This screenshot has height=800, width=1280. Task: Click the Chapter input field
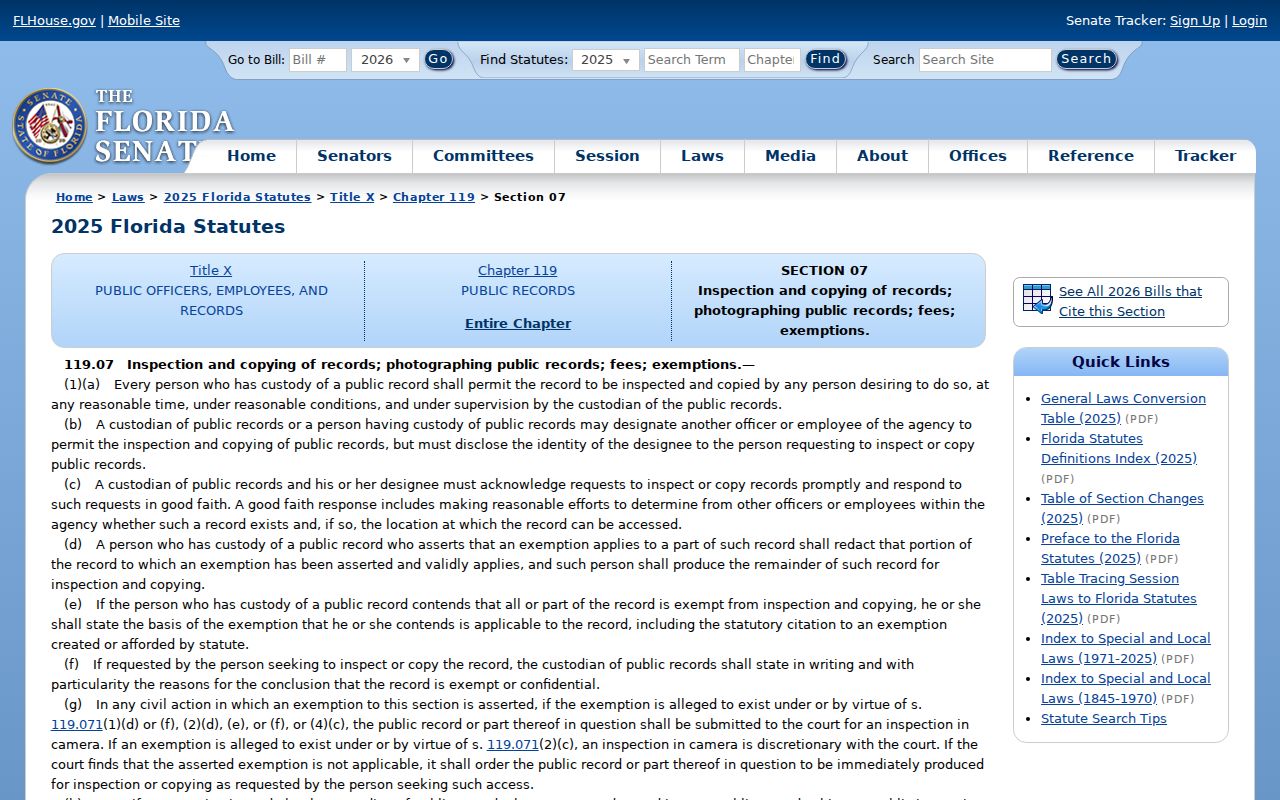(772, 60)
